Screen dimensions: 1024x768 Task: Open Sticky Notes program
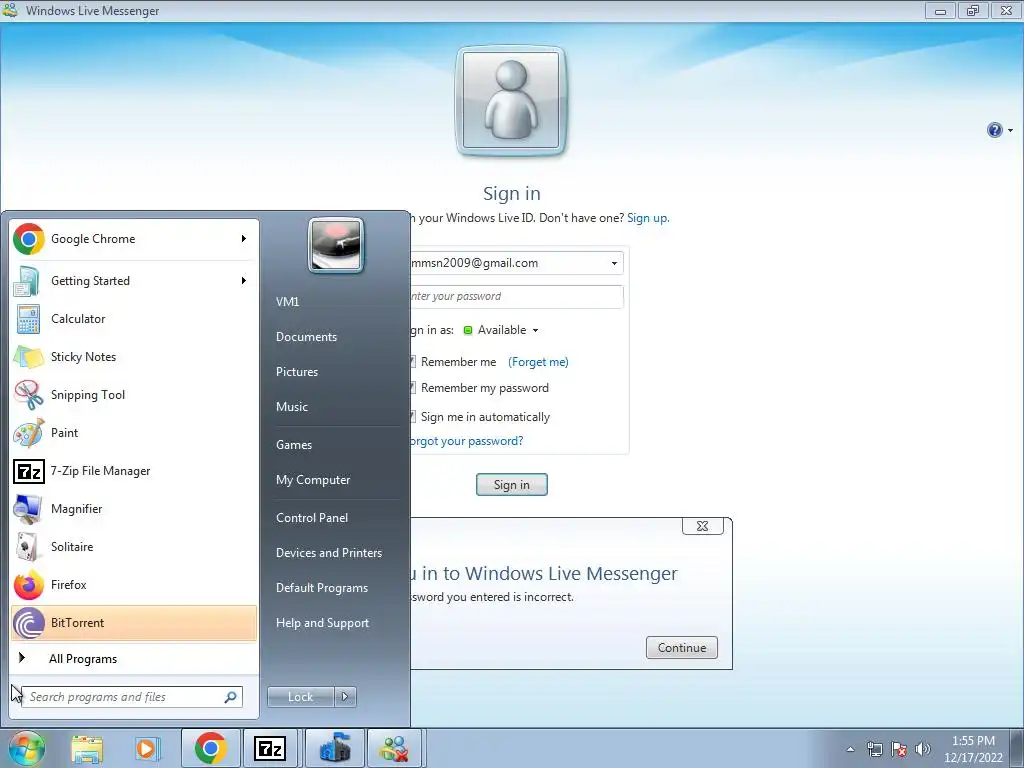(134, 357)
